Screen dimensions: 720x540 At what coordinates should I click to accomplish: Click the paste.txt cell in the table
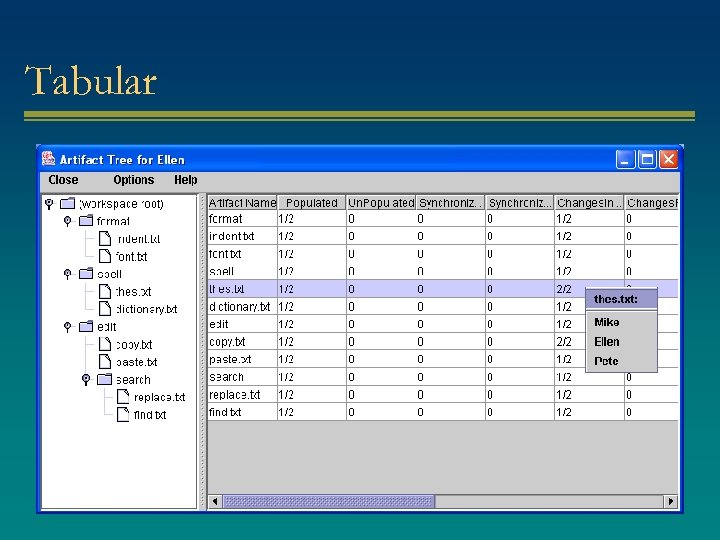pyautogui.click(x=242, y=359)
